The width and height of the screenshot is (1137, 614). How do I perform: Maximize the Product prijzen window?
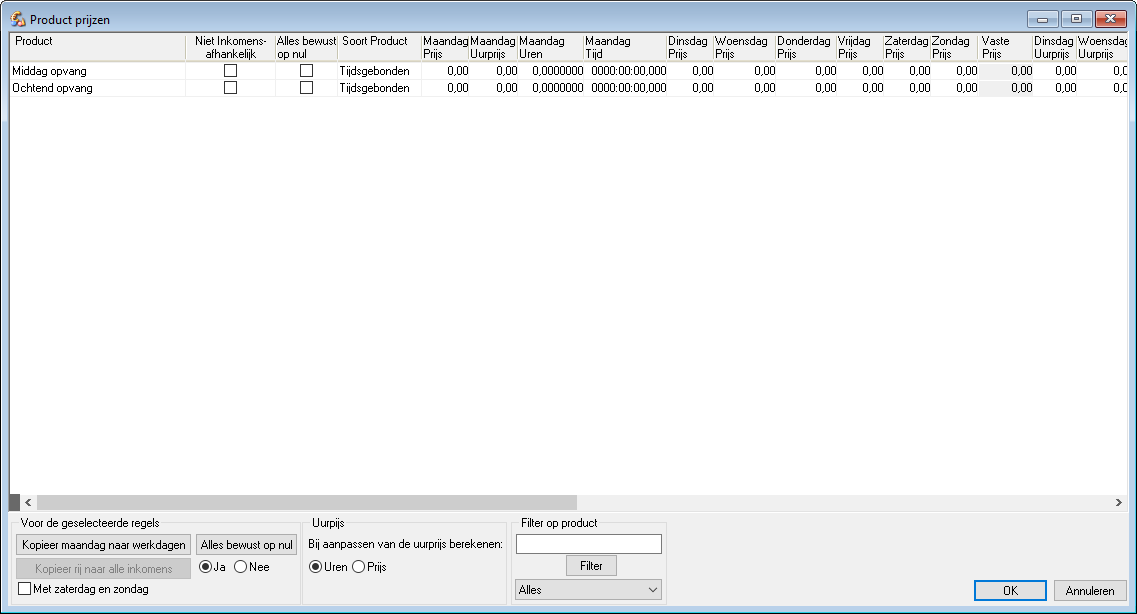click(x=1076, y=19)
